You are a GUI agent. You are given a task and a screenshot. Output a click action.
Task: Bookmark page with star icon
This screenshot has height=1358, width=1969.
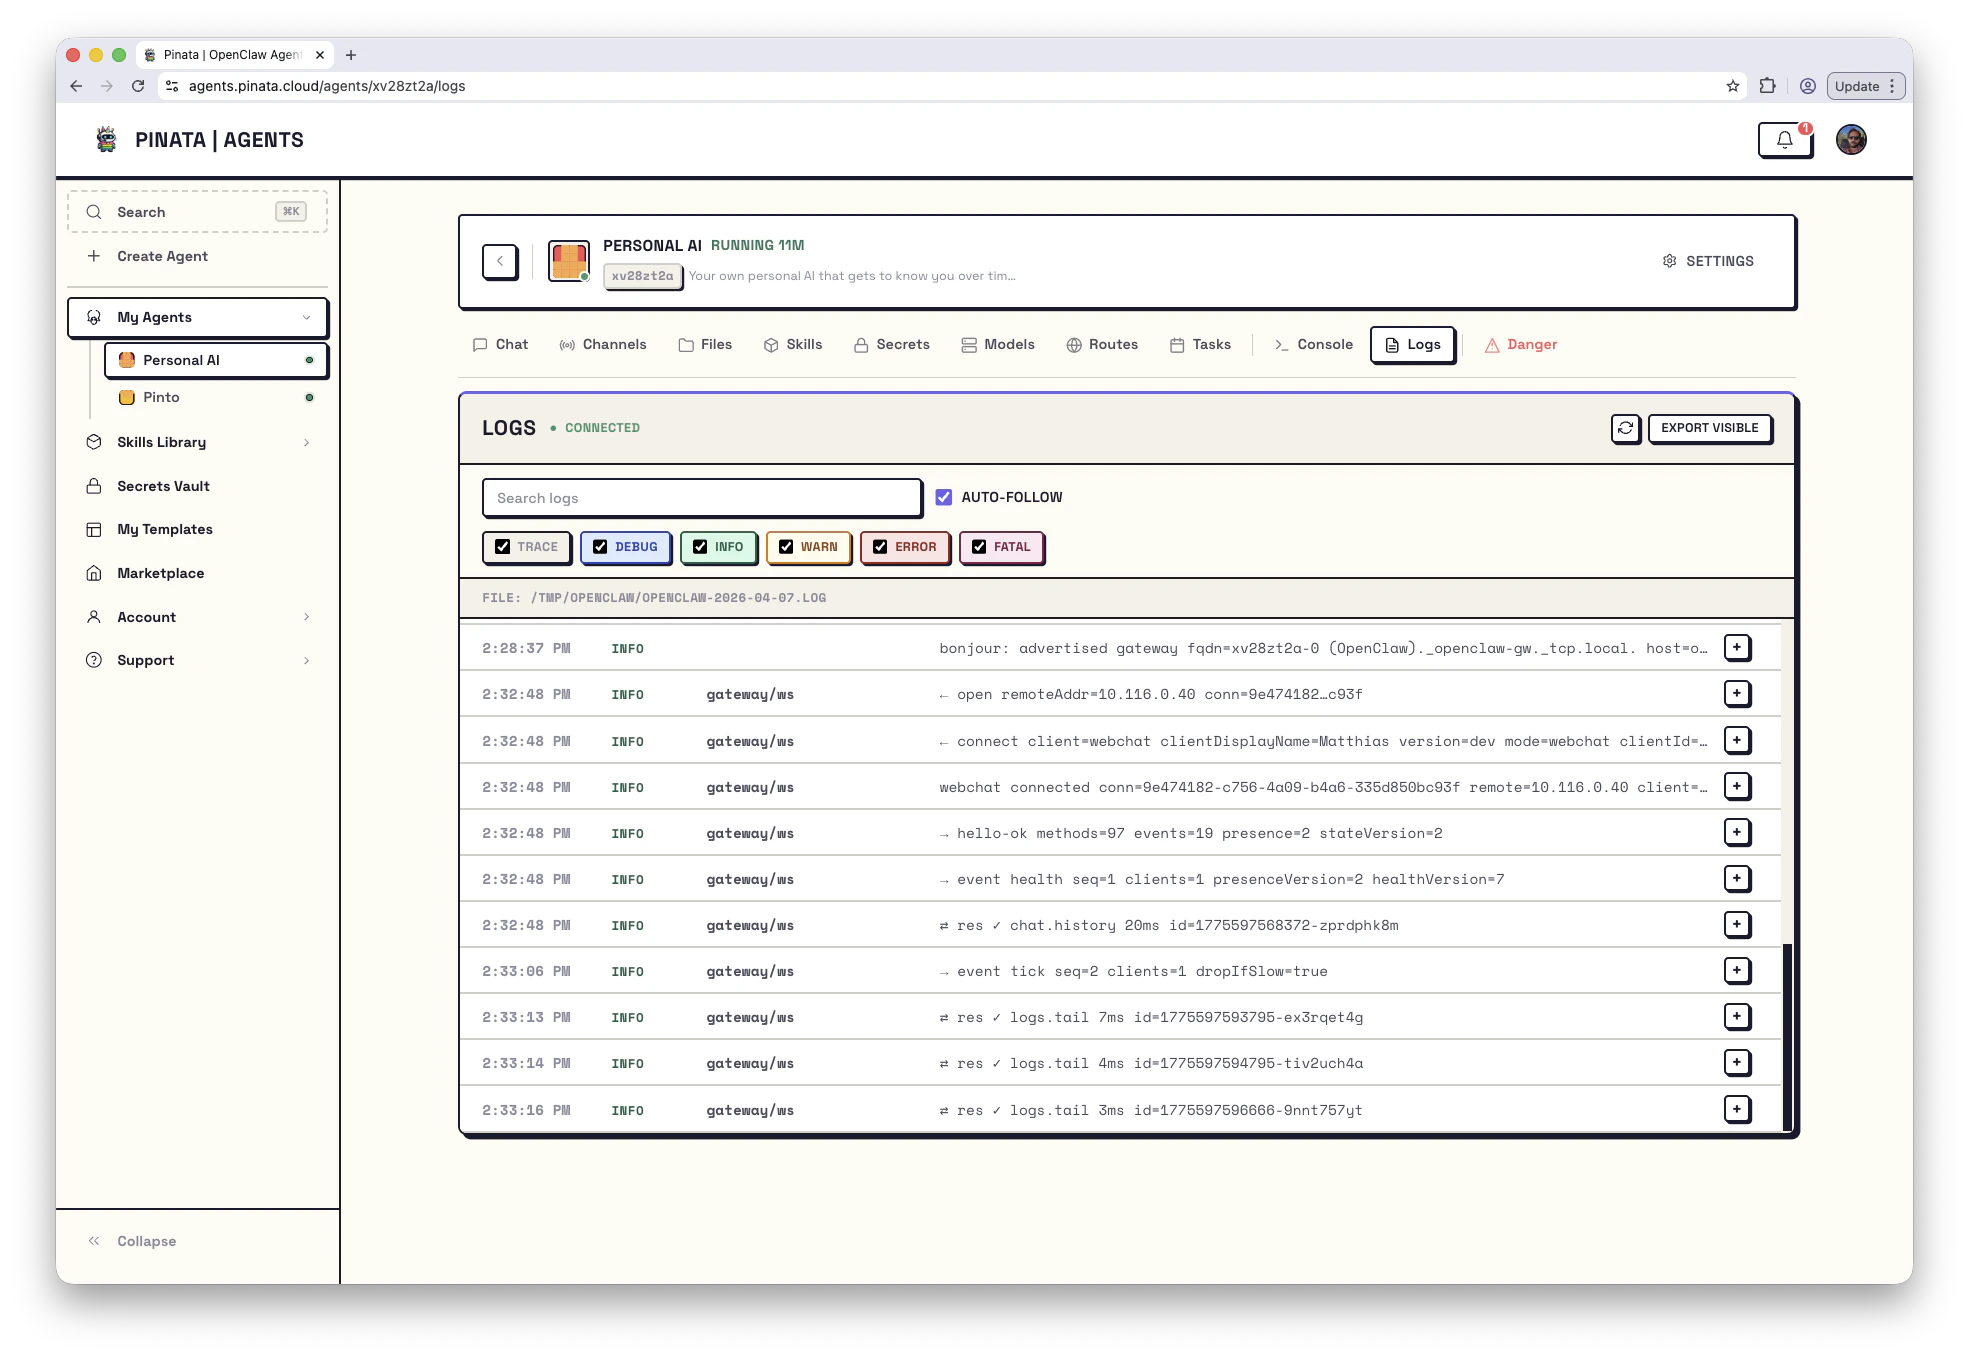coord(1733,86)
